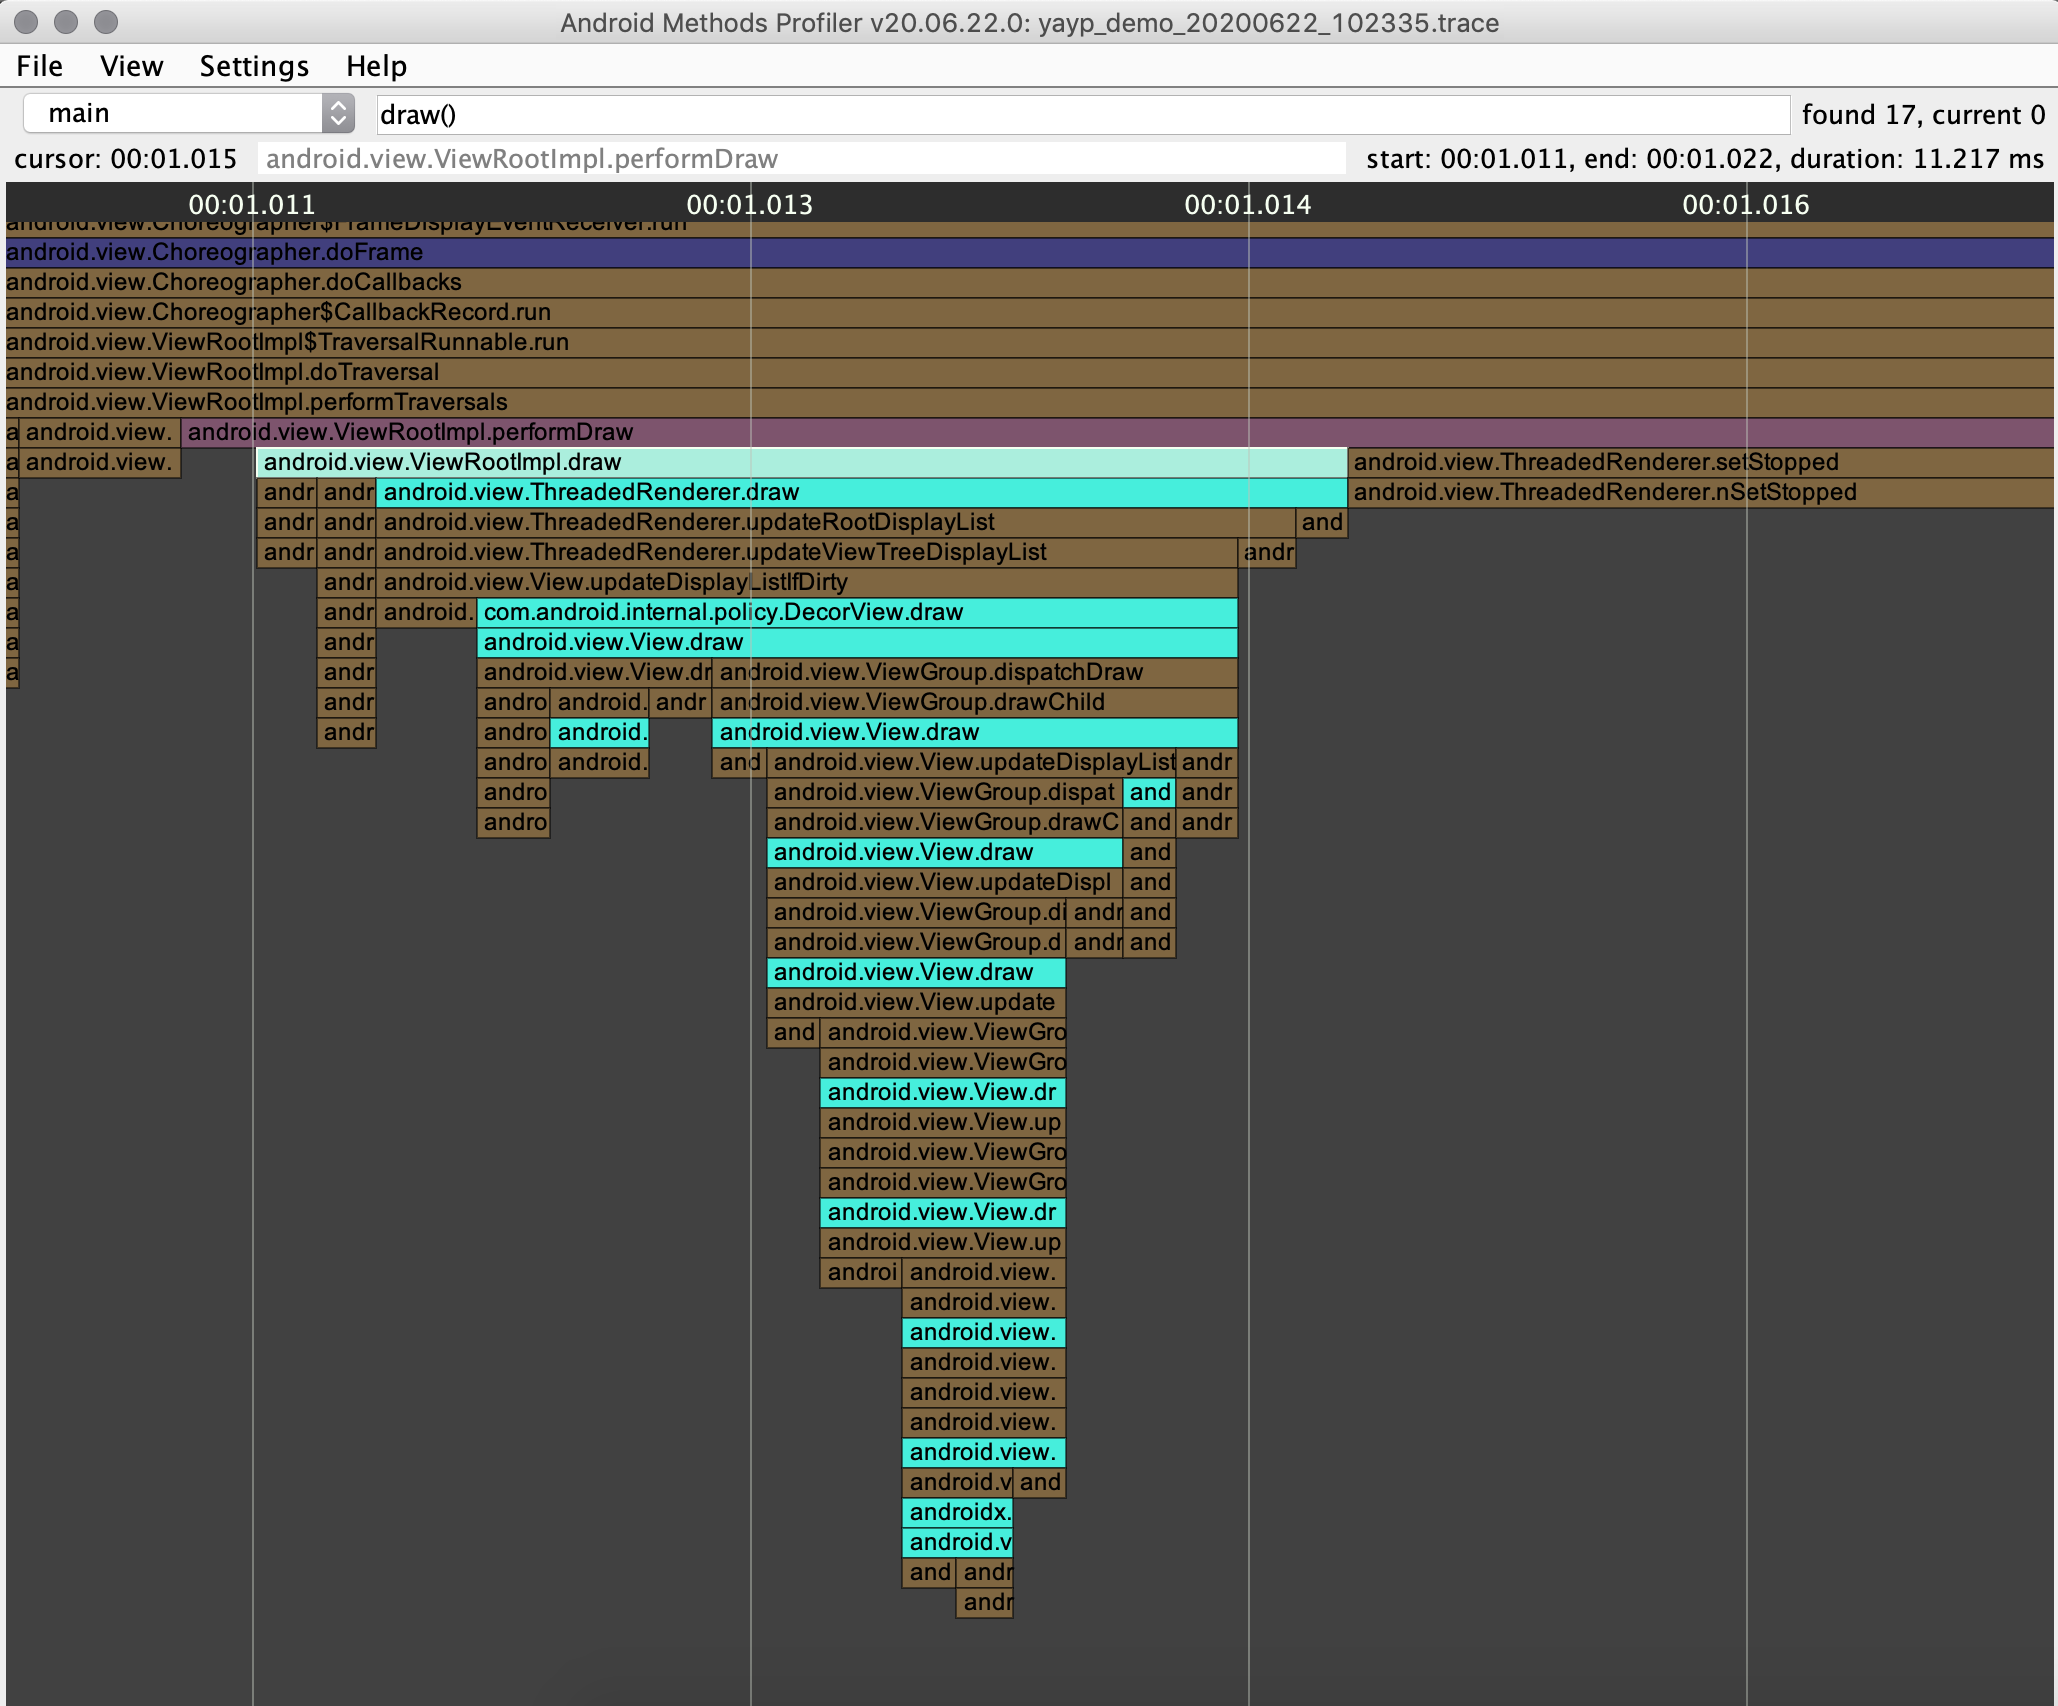
Task: Click the 00:01.016 timeline marker
Action: pos(1746,205)
